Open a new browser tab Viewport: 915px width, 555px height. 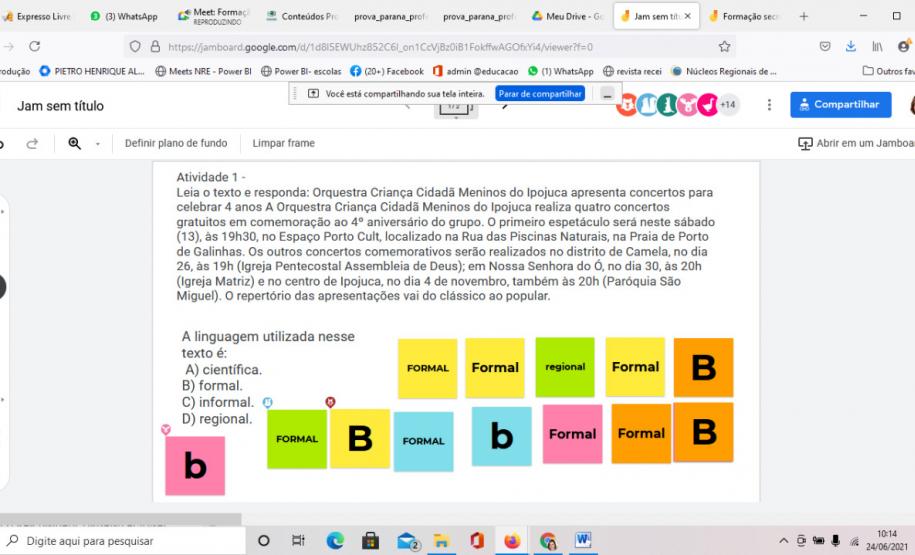(x=803, y=16)
